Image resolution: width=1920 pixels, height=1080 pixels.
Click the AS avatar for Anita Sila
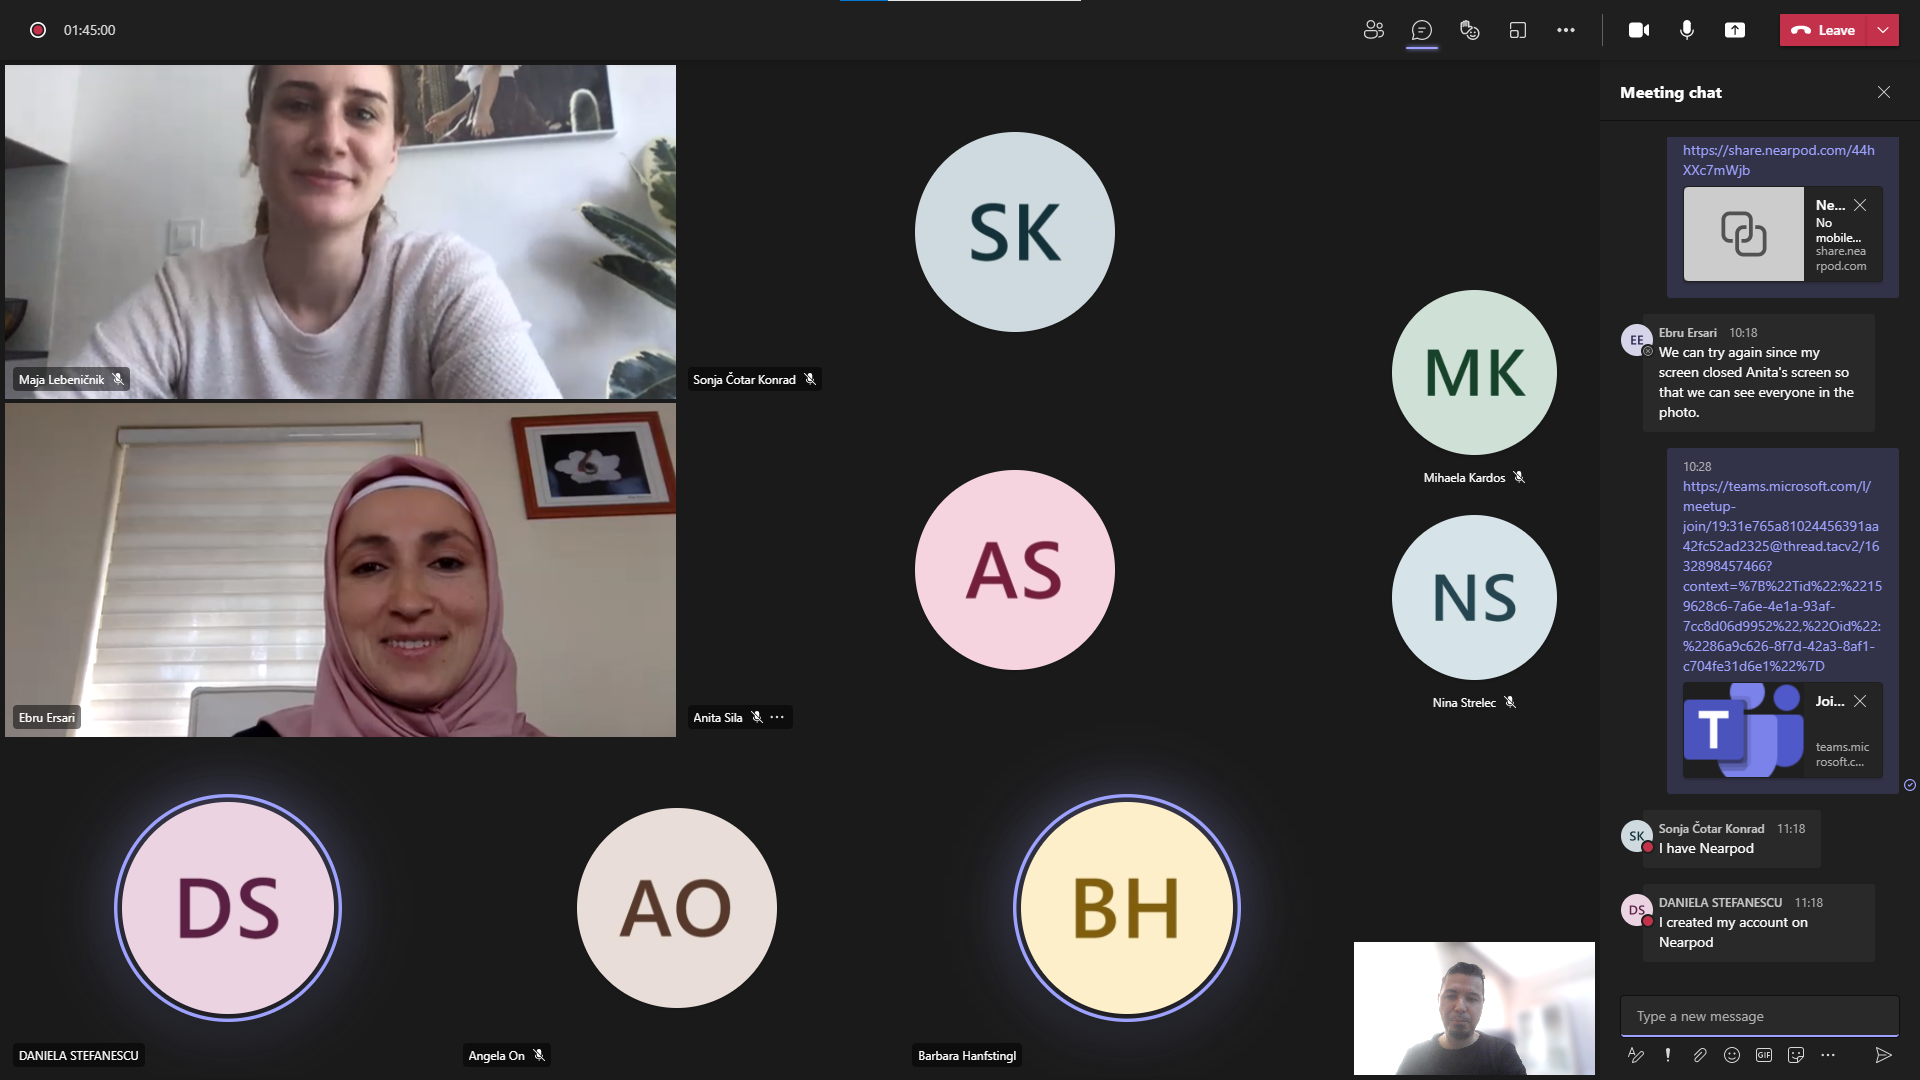click(x=1014, y=570)
